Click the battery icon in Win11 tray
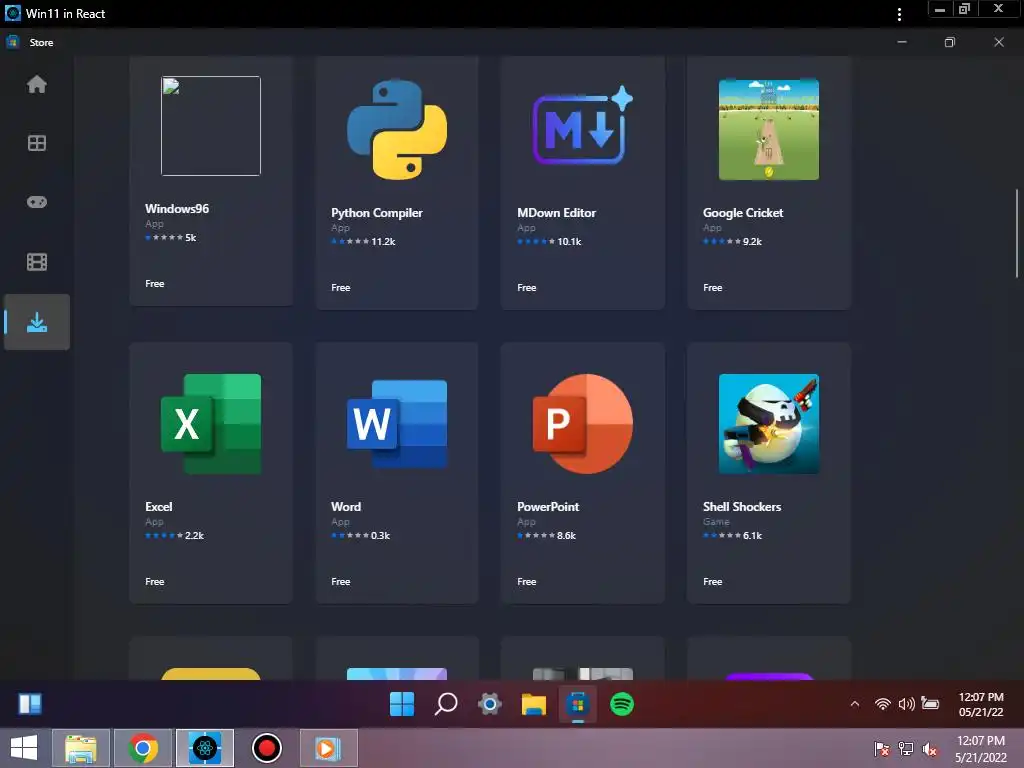The height and width of the screenshot is (768, 1024). tap(930, 703)
